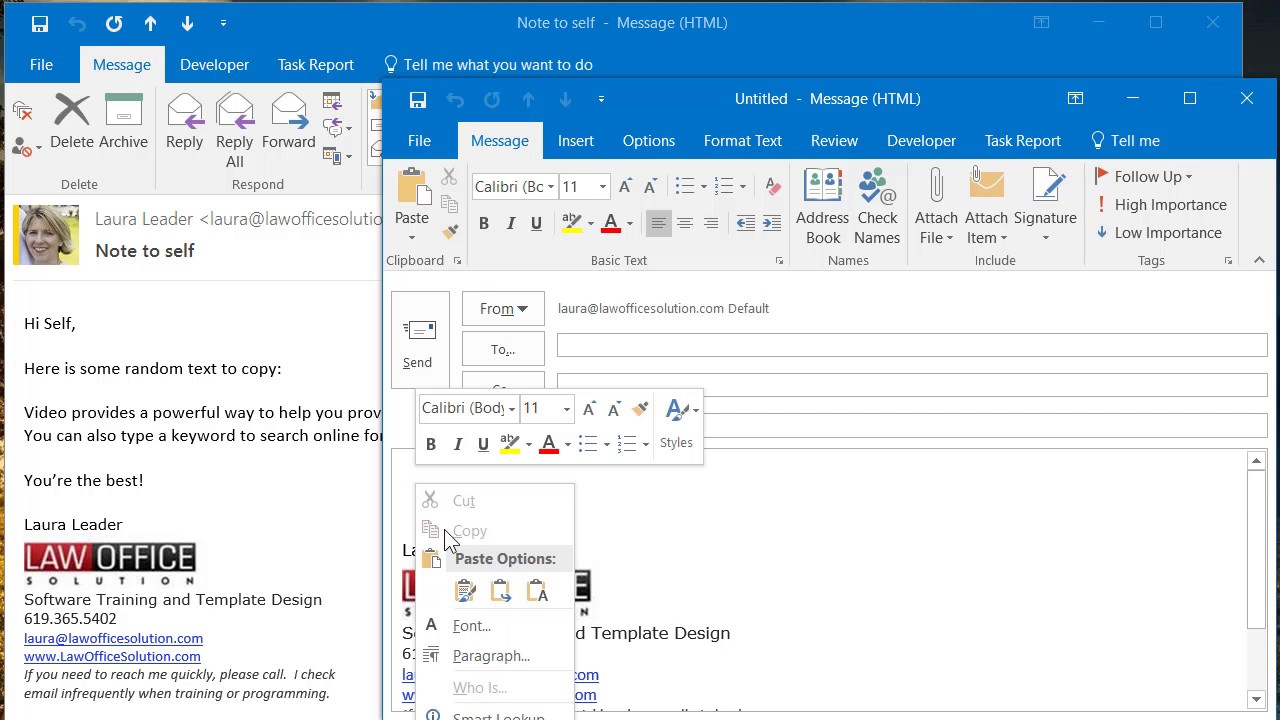Apply numbering from the ribbon Basic Text group
This screenshot has width=1280, height=720.
tap(724, 187)
